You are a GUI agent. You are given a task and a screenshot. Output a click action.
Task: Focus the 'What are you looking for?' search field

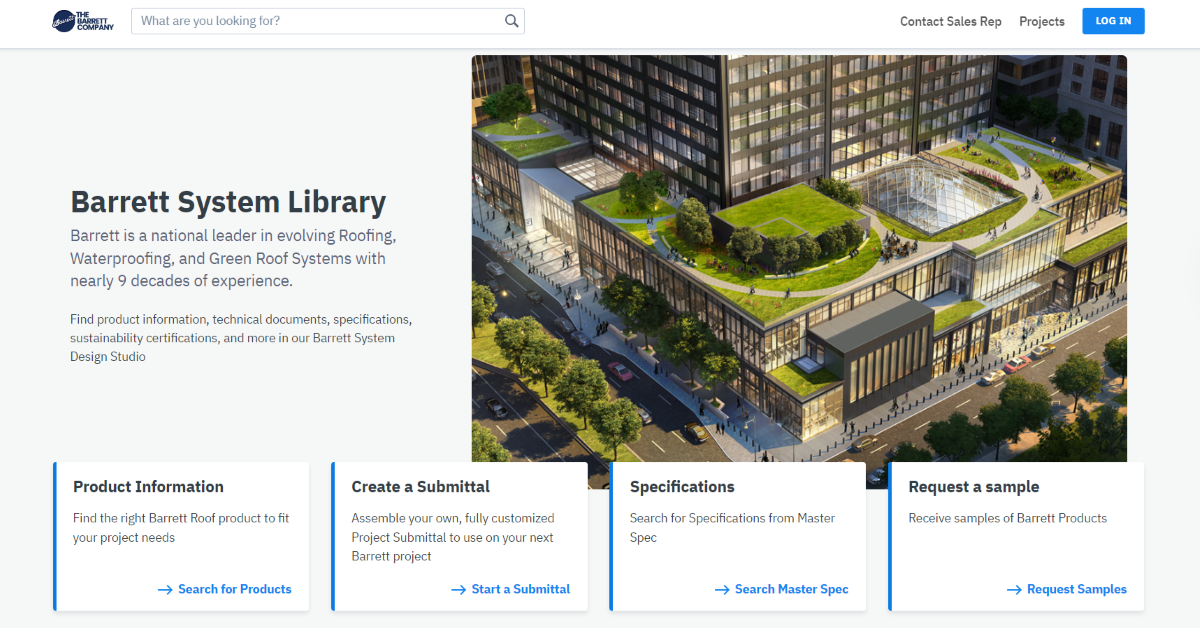coord(320,21)
